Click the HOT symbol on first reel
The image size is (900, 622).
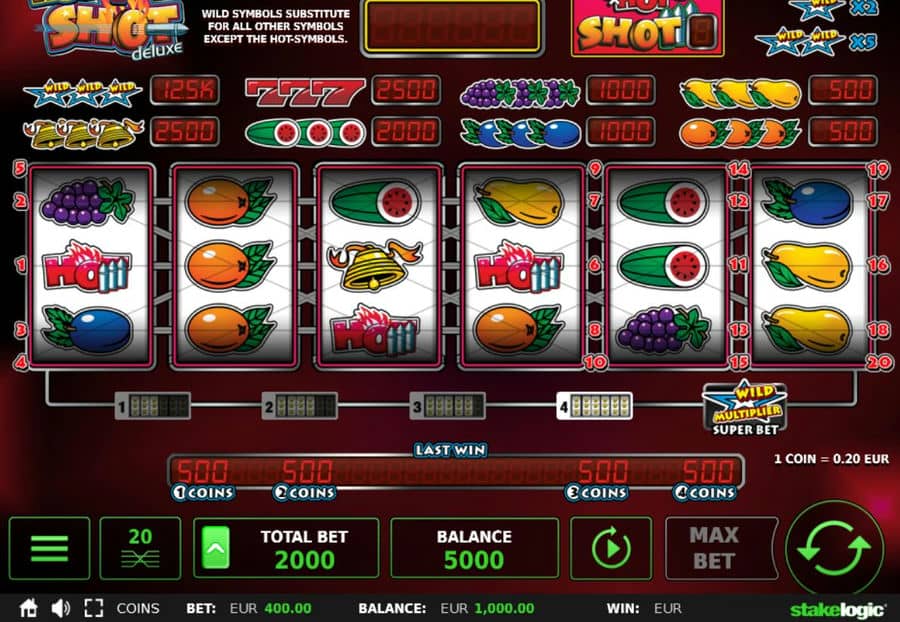[87, 267]
